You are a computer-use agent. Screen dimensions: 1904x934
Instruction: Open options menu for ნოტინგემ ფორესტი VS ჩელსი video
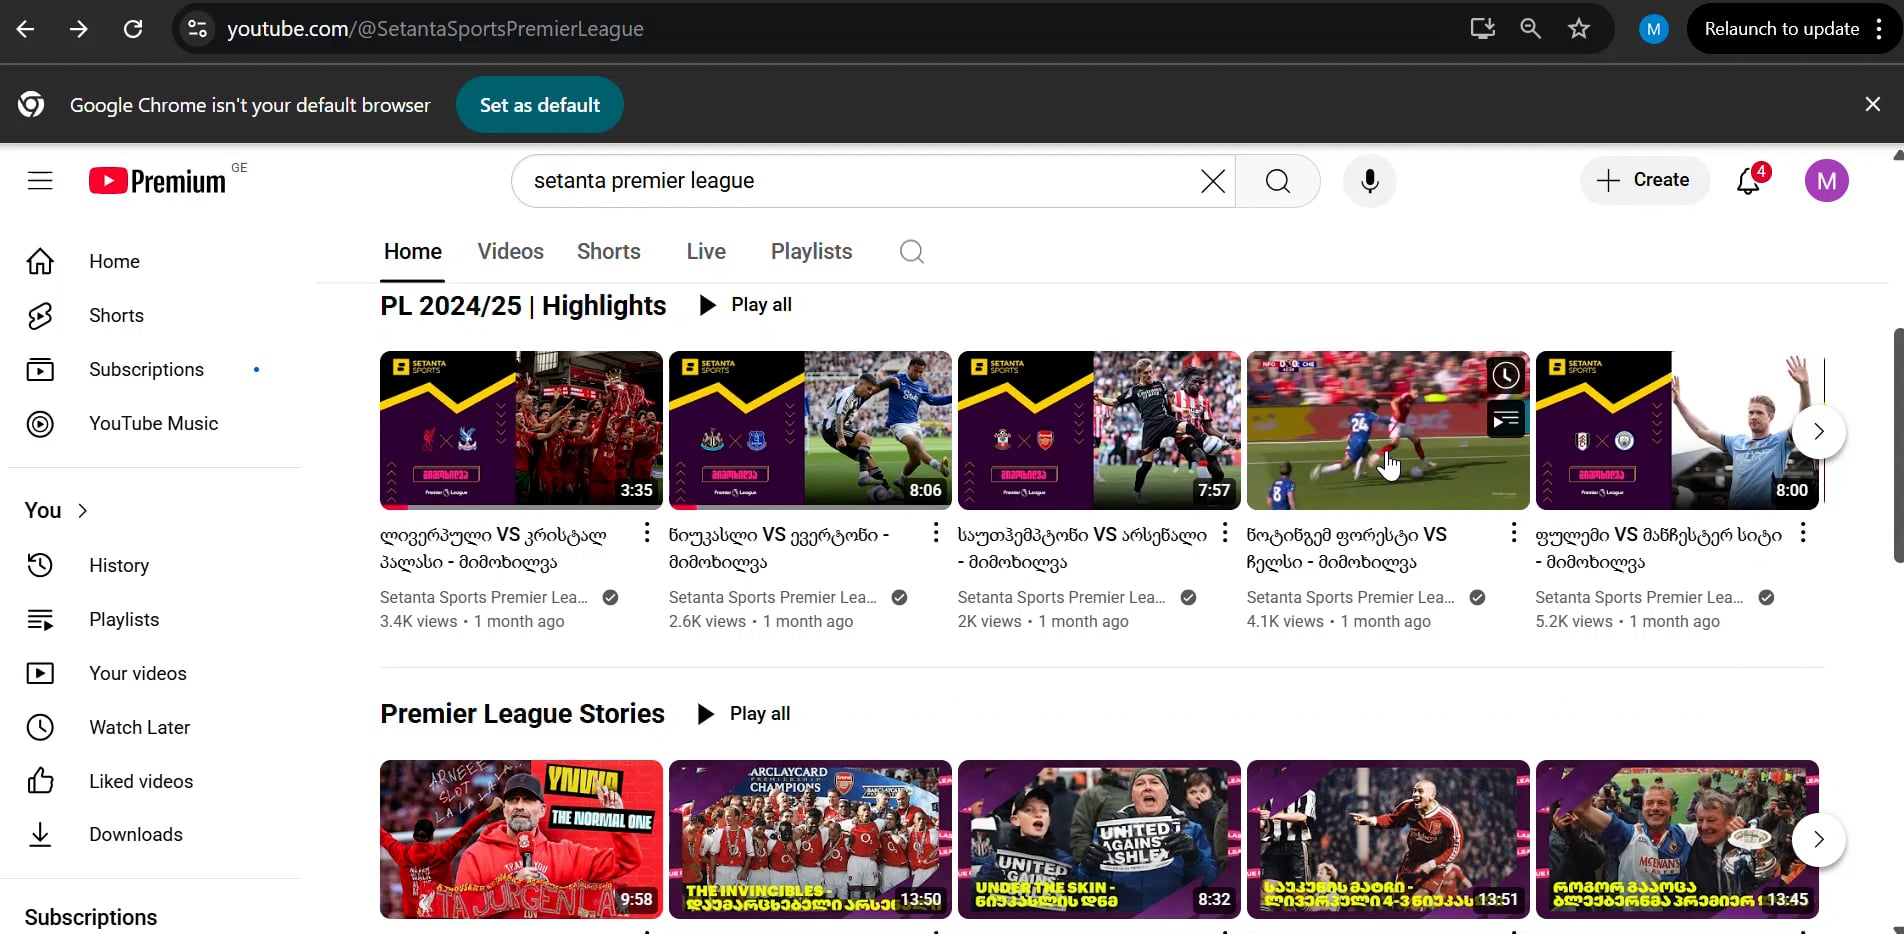tap(1514, 533)
